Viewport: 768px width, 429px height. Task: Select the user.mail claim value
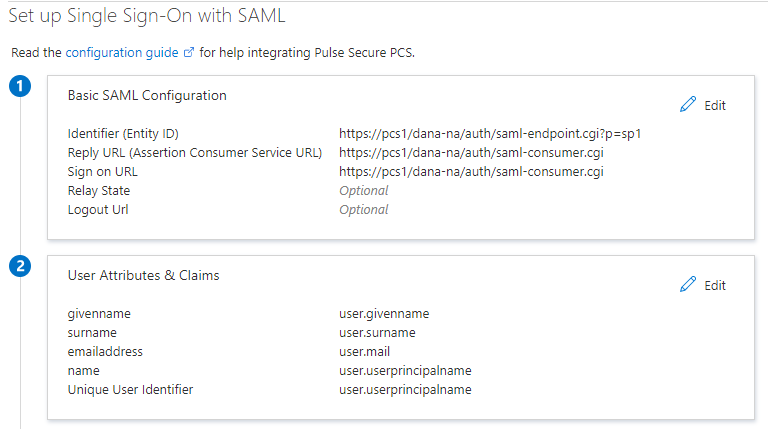click(x=365, y=351)
